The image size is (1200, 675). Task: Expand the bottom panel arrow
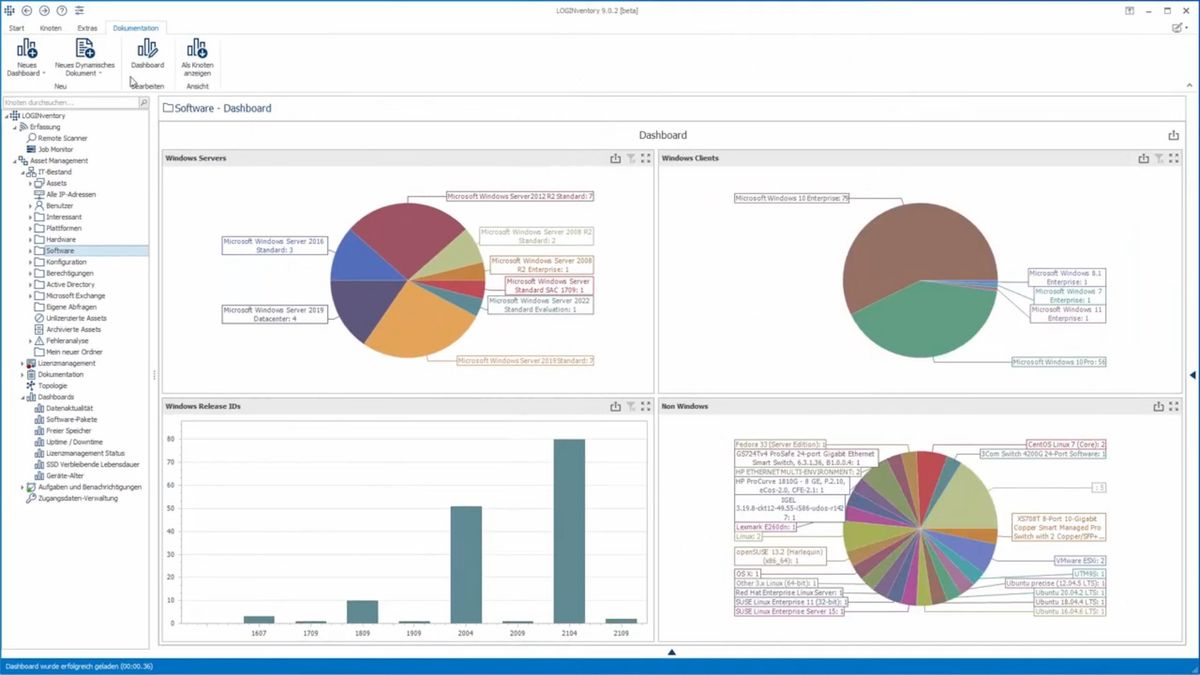[672, 652]
